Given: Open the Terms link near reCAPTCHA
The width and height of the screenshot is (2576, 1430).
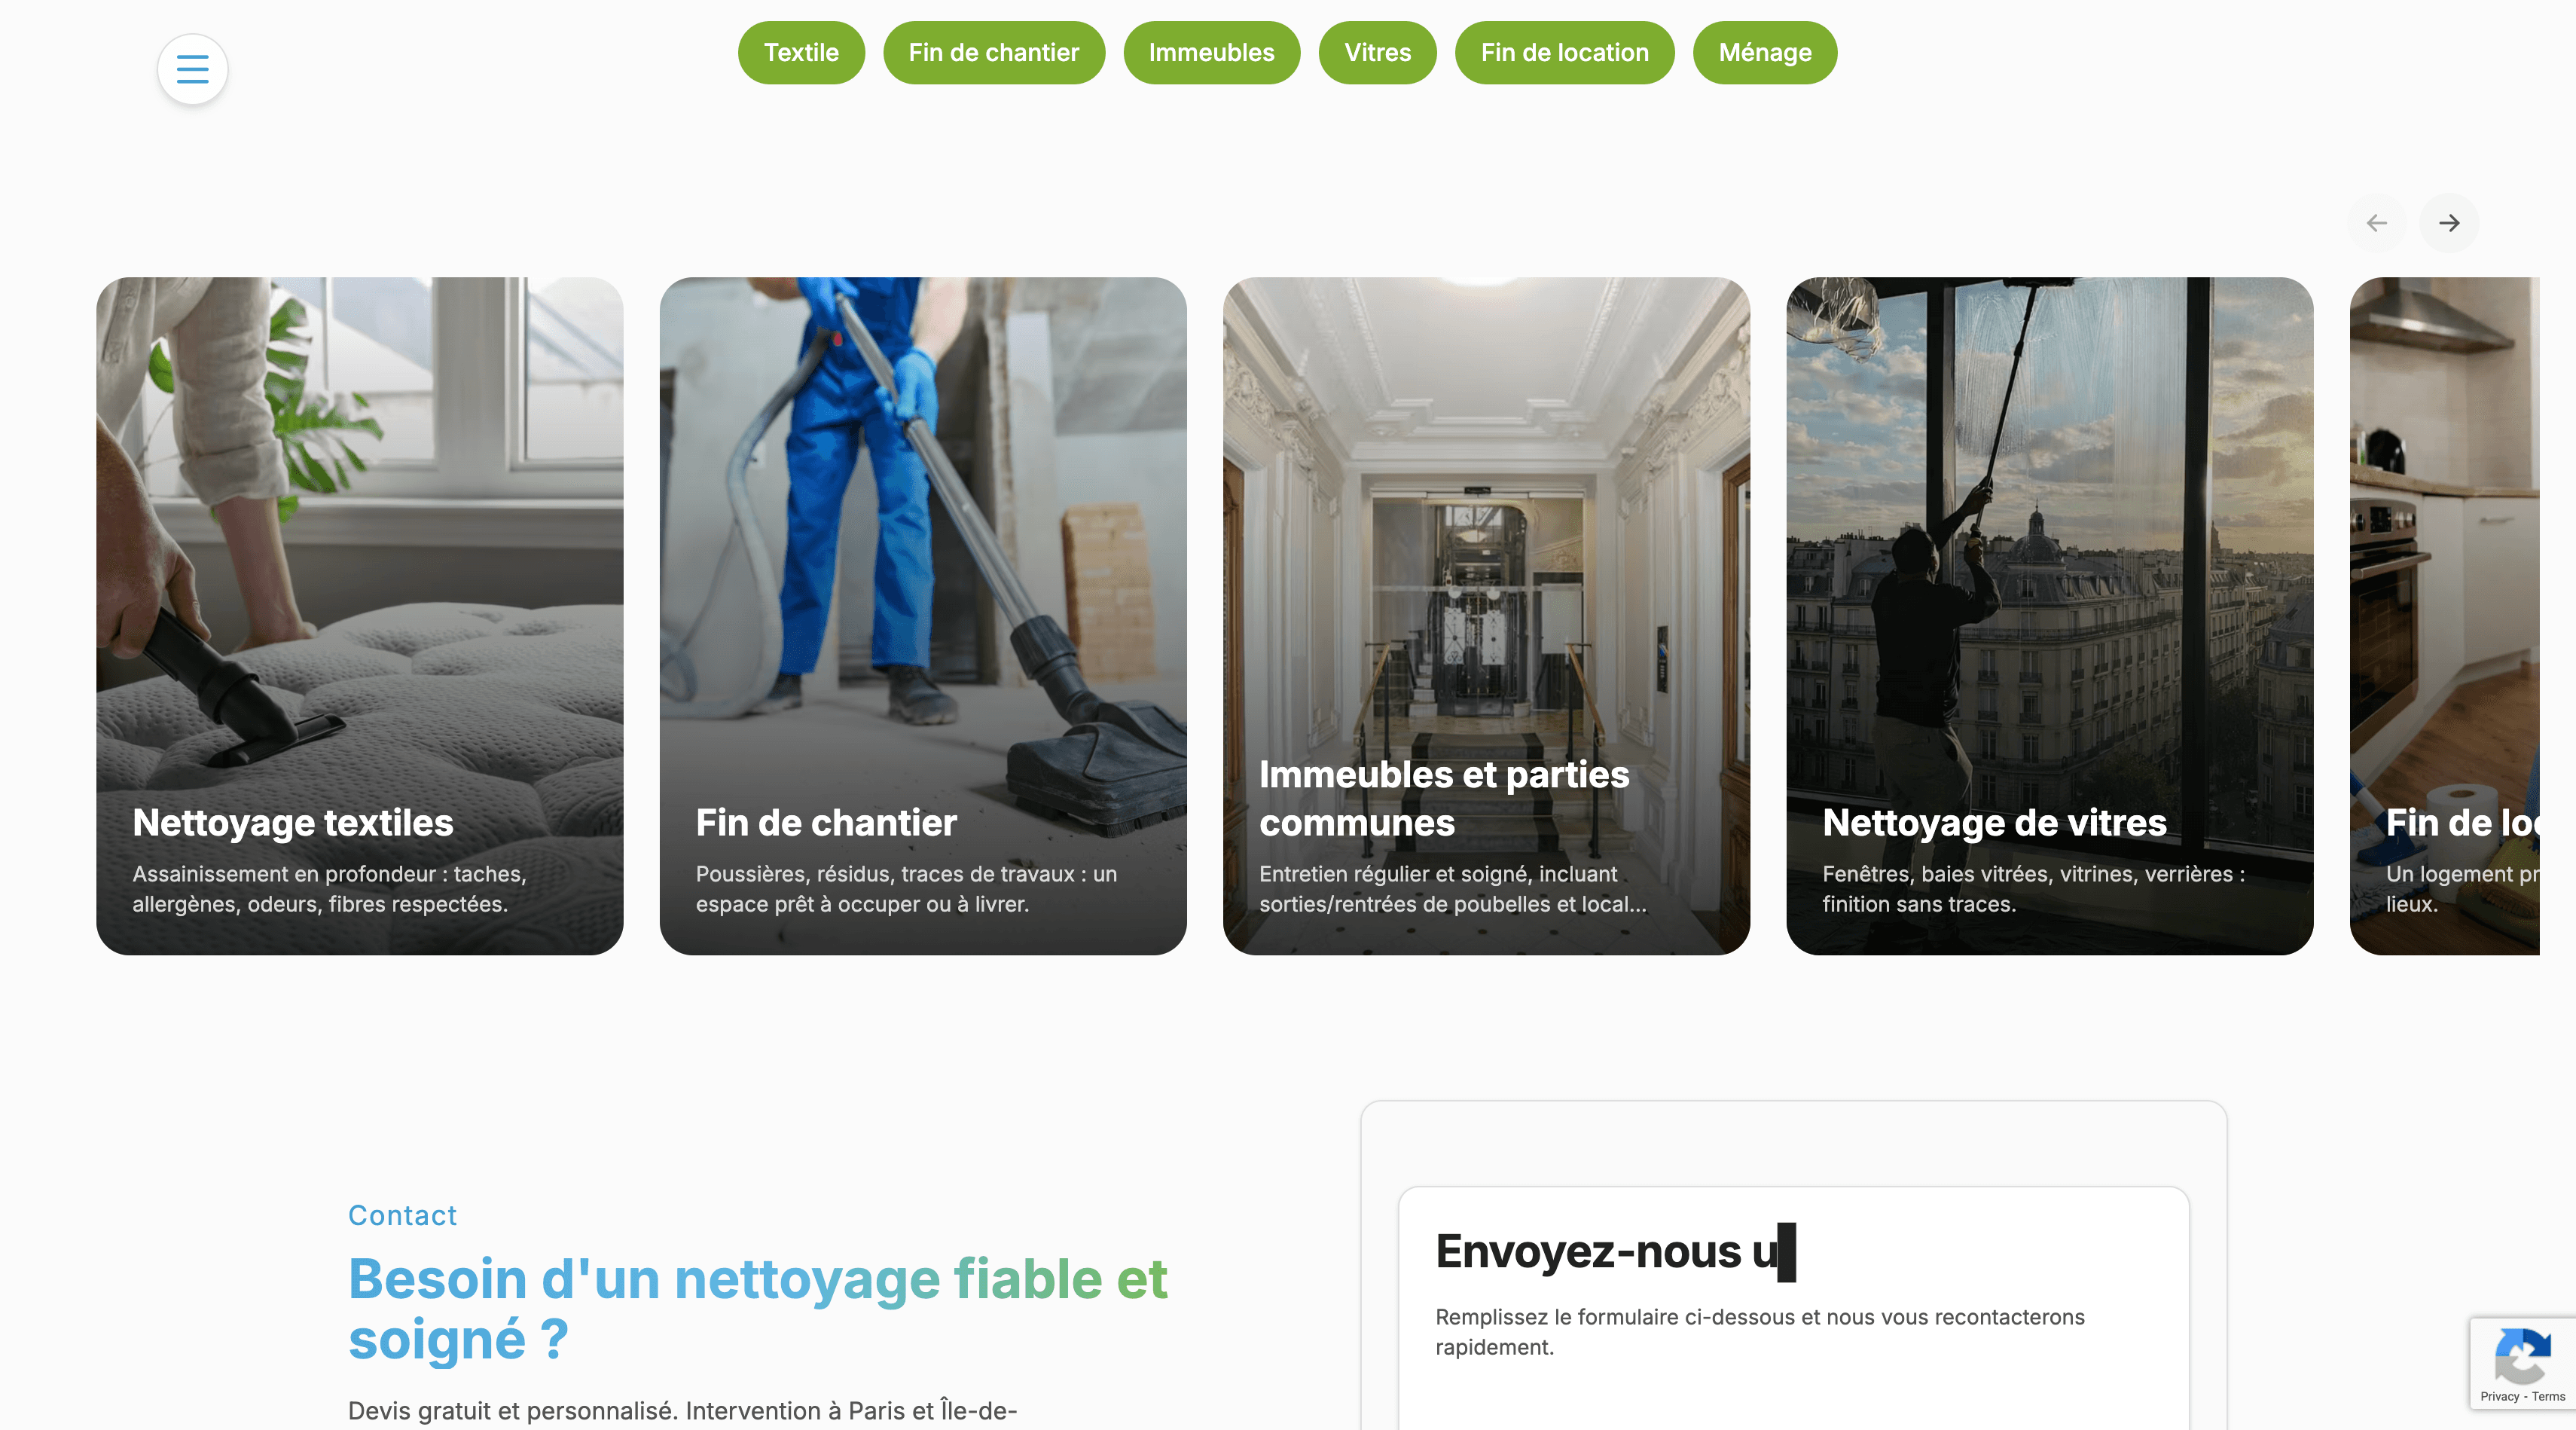Looking at the screenshot, I should (2551, 1397).
